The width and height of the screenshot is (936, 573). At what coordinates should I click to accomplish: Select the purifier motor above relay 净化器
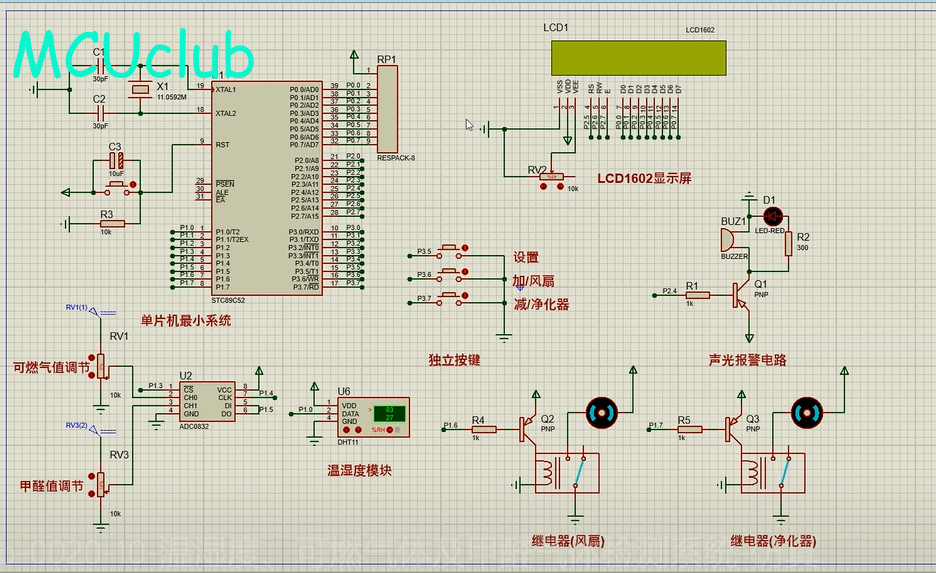coord(807,412)
